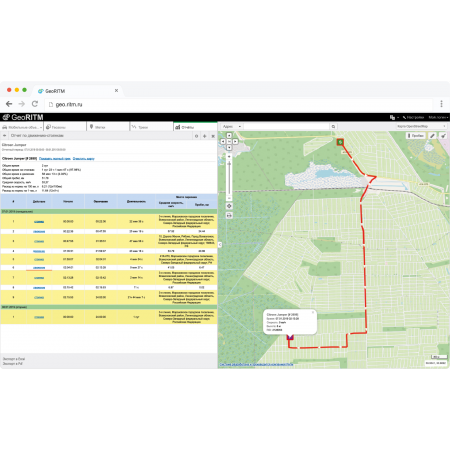Select the Отчёты reports tab
The height and width of the screenshot is (450, 450).
pos(195,127)
